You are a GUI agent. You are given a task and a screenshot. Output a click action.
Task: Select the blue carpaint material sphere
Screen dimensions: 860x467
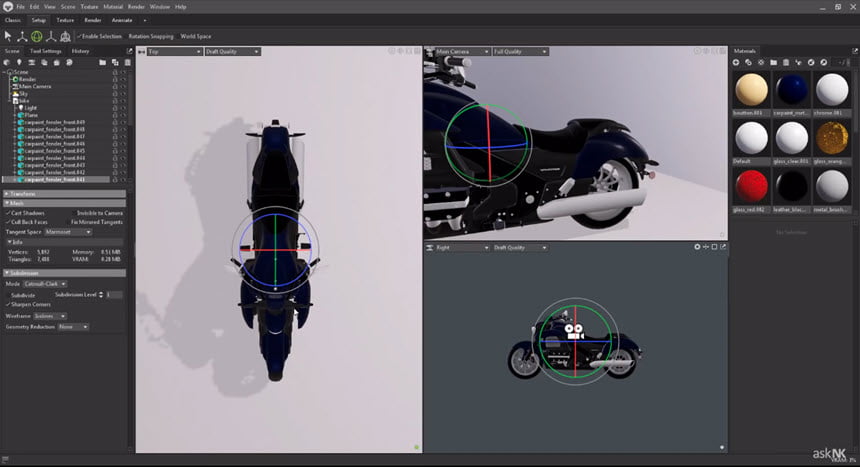[x=791, y=89]
